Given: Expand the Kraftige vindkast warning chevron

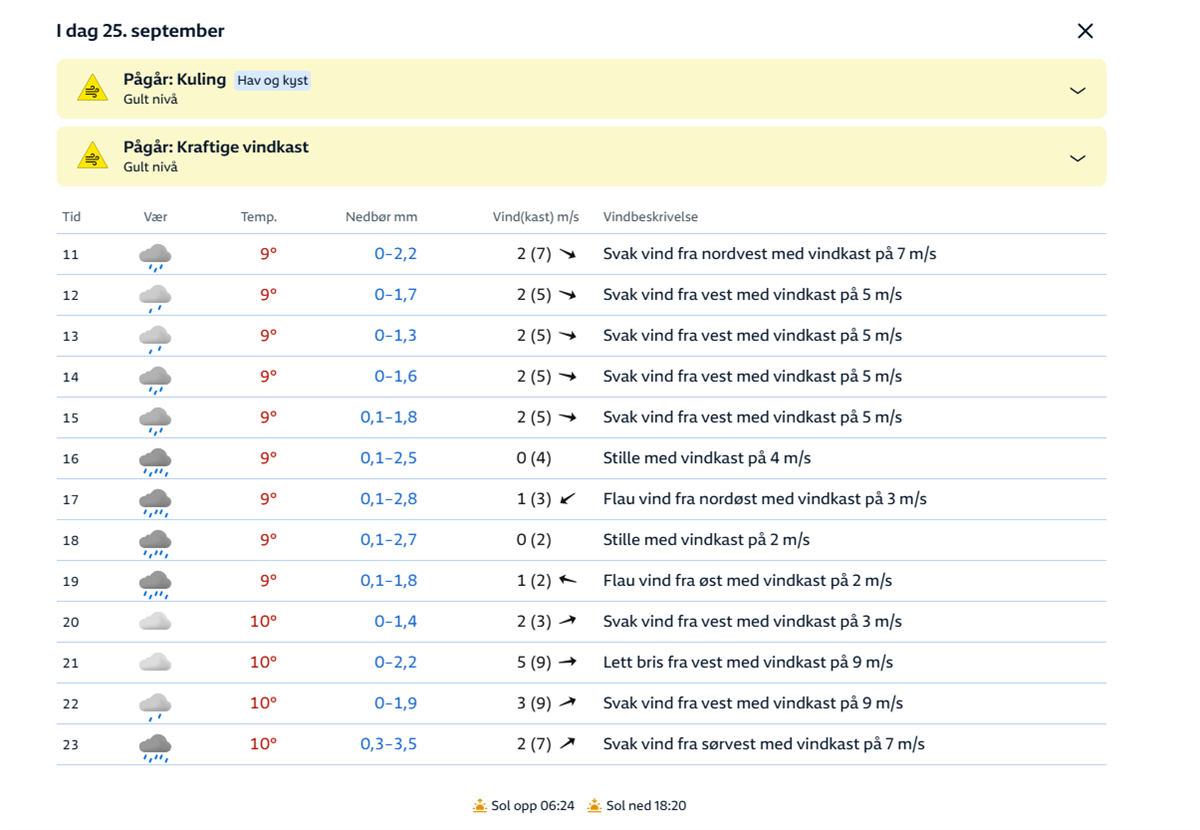Looking at the screenshot, I should (x=1077, y=158).
